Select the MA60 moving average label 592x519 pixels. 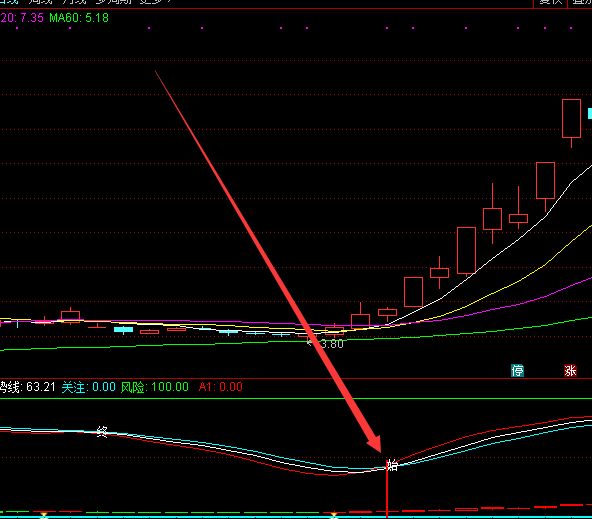(79, 18)
